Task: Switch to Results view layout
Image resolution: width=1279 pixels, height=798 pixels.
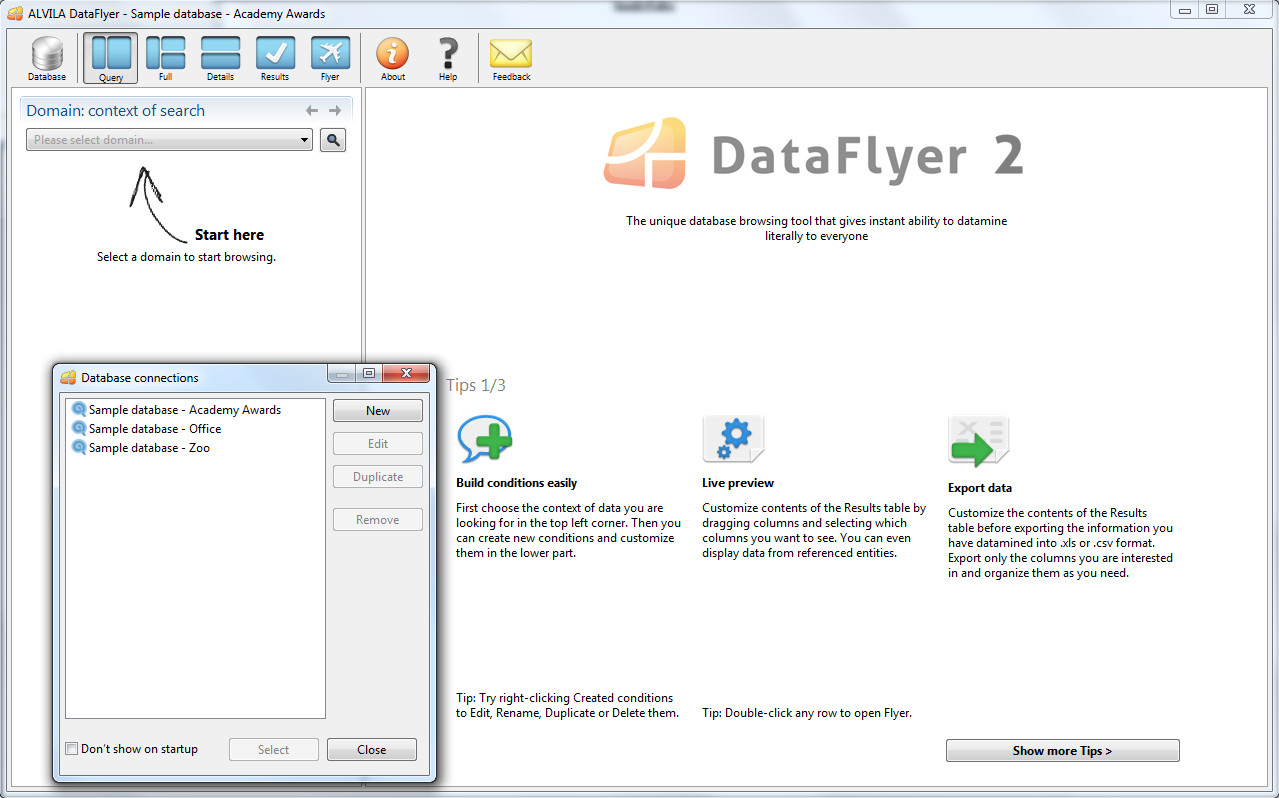Action: 275,59
